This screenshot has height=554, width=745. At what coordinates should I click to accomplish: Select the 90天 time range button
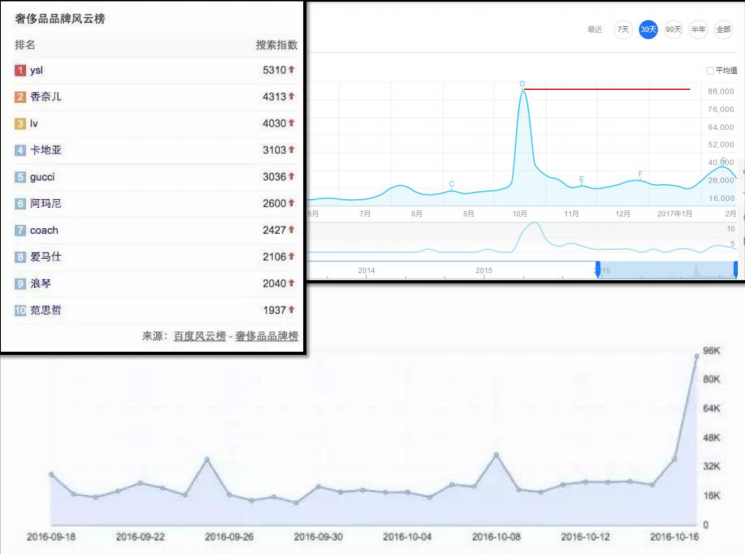(x=673, y=29)
